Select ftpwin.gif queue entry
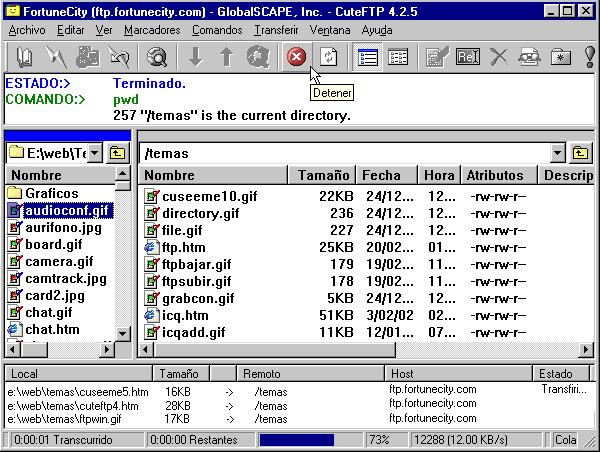 [x=64, y=419]
